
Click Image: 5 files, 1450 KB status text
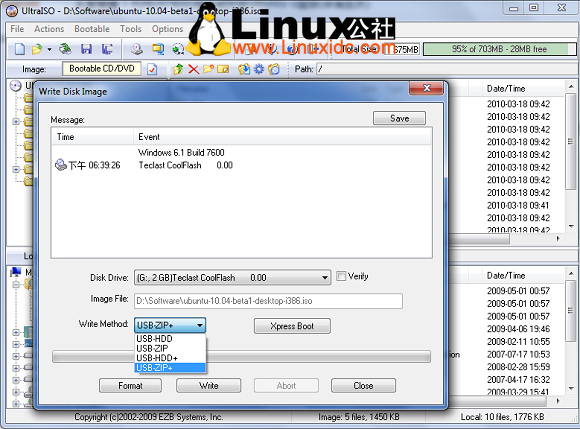[359, 417]
